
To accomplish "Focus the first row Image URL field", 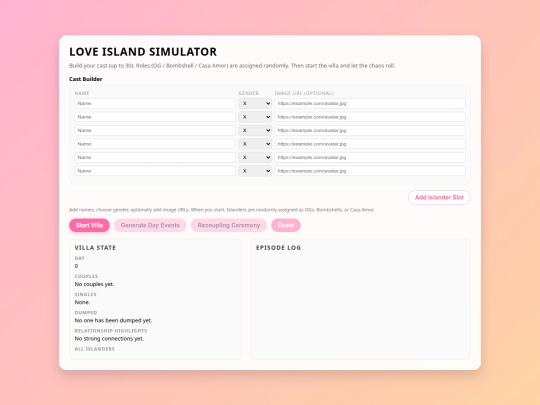I will coord(370,103).
